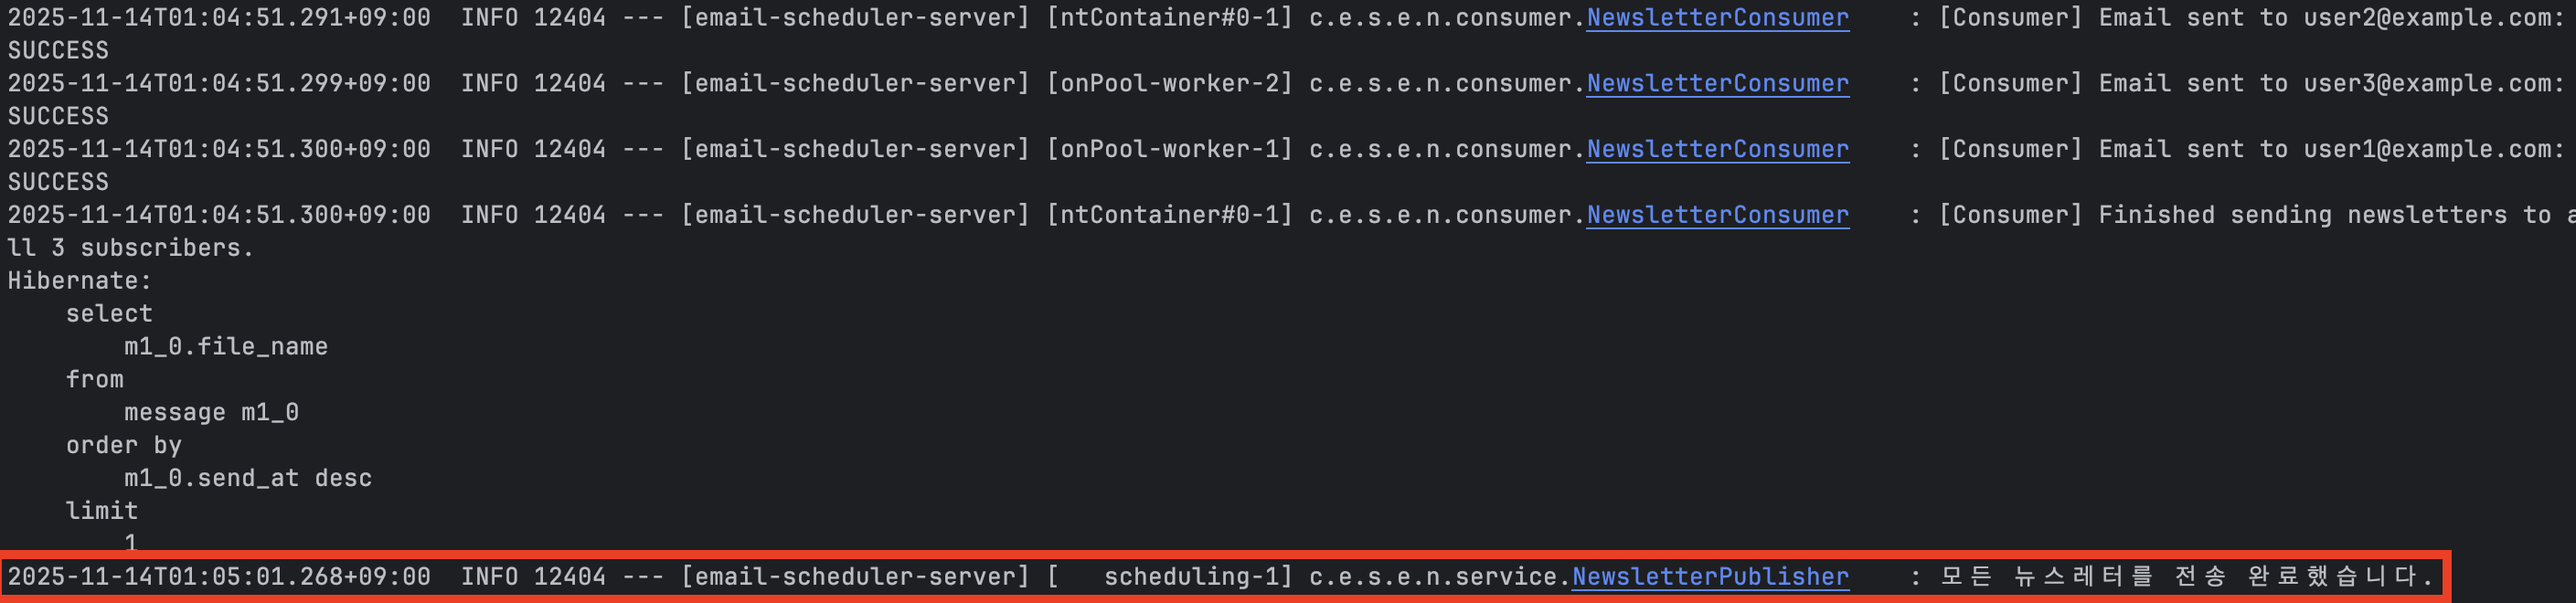Click the 01:05:01.268 timestamp
The width and height of the screenshot is (2576, 603).
click(x=219, y=577)
